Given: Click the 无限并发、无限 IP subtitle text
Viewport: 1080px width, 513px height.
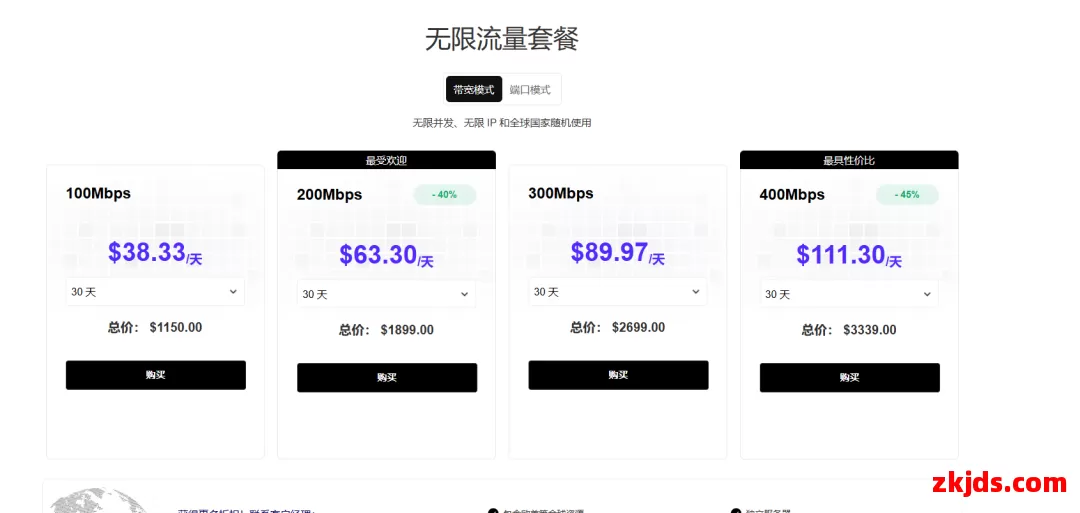Looking at the screenshot, I should coord(501,123).
